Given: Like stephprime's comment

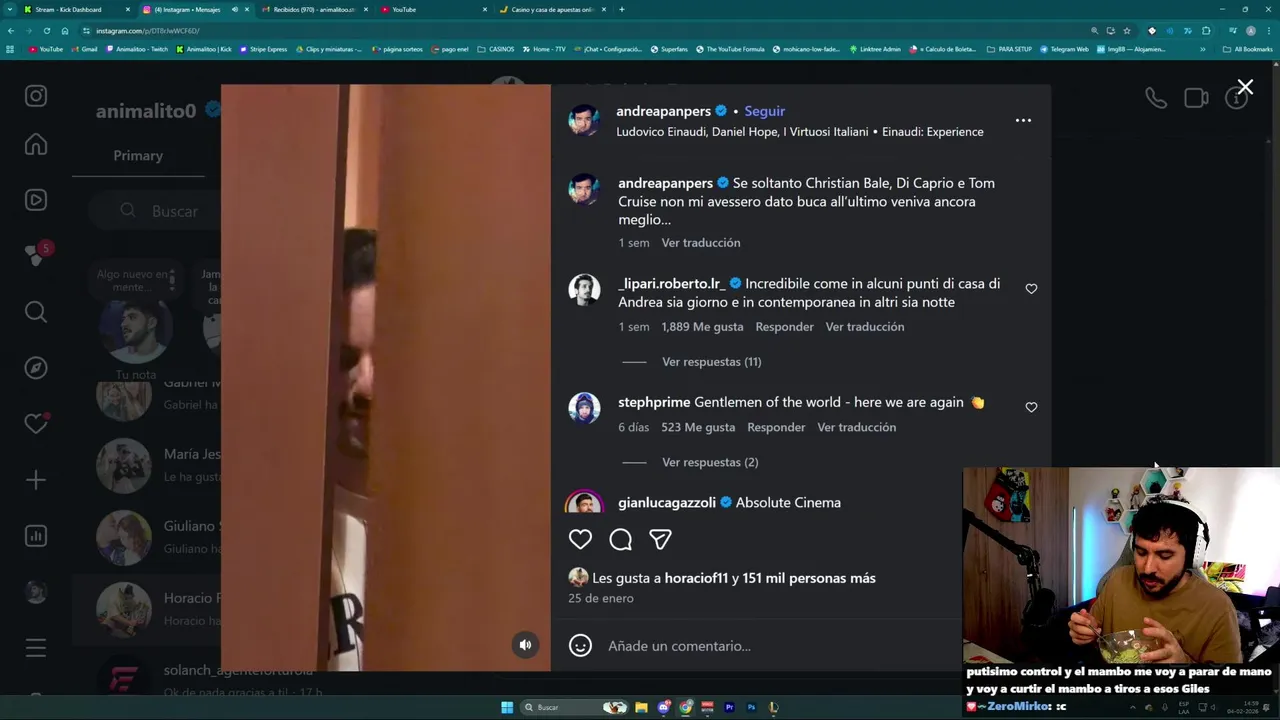Looking at the screenshot, I should (1031, 407).
